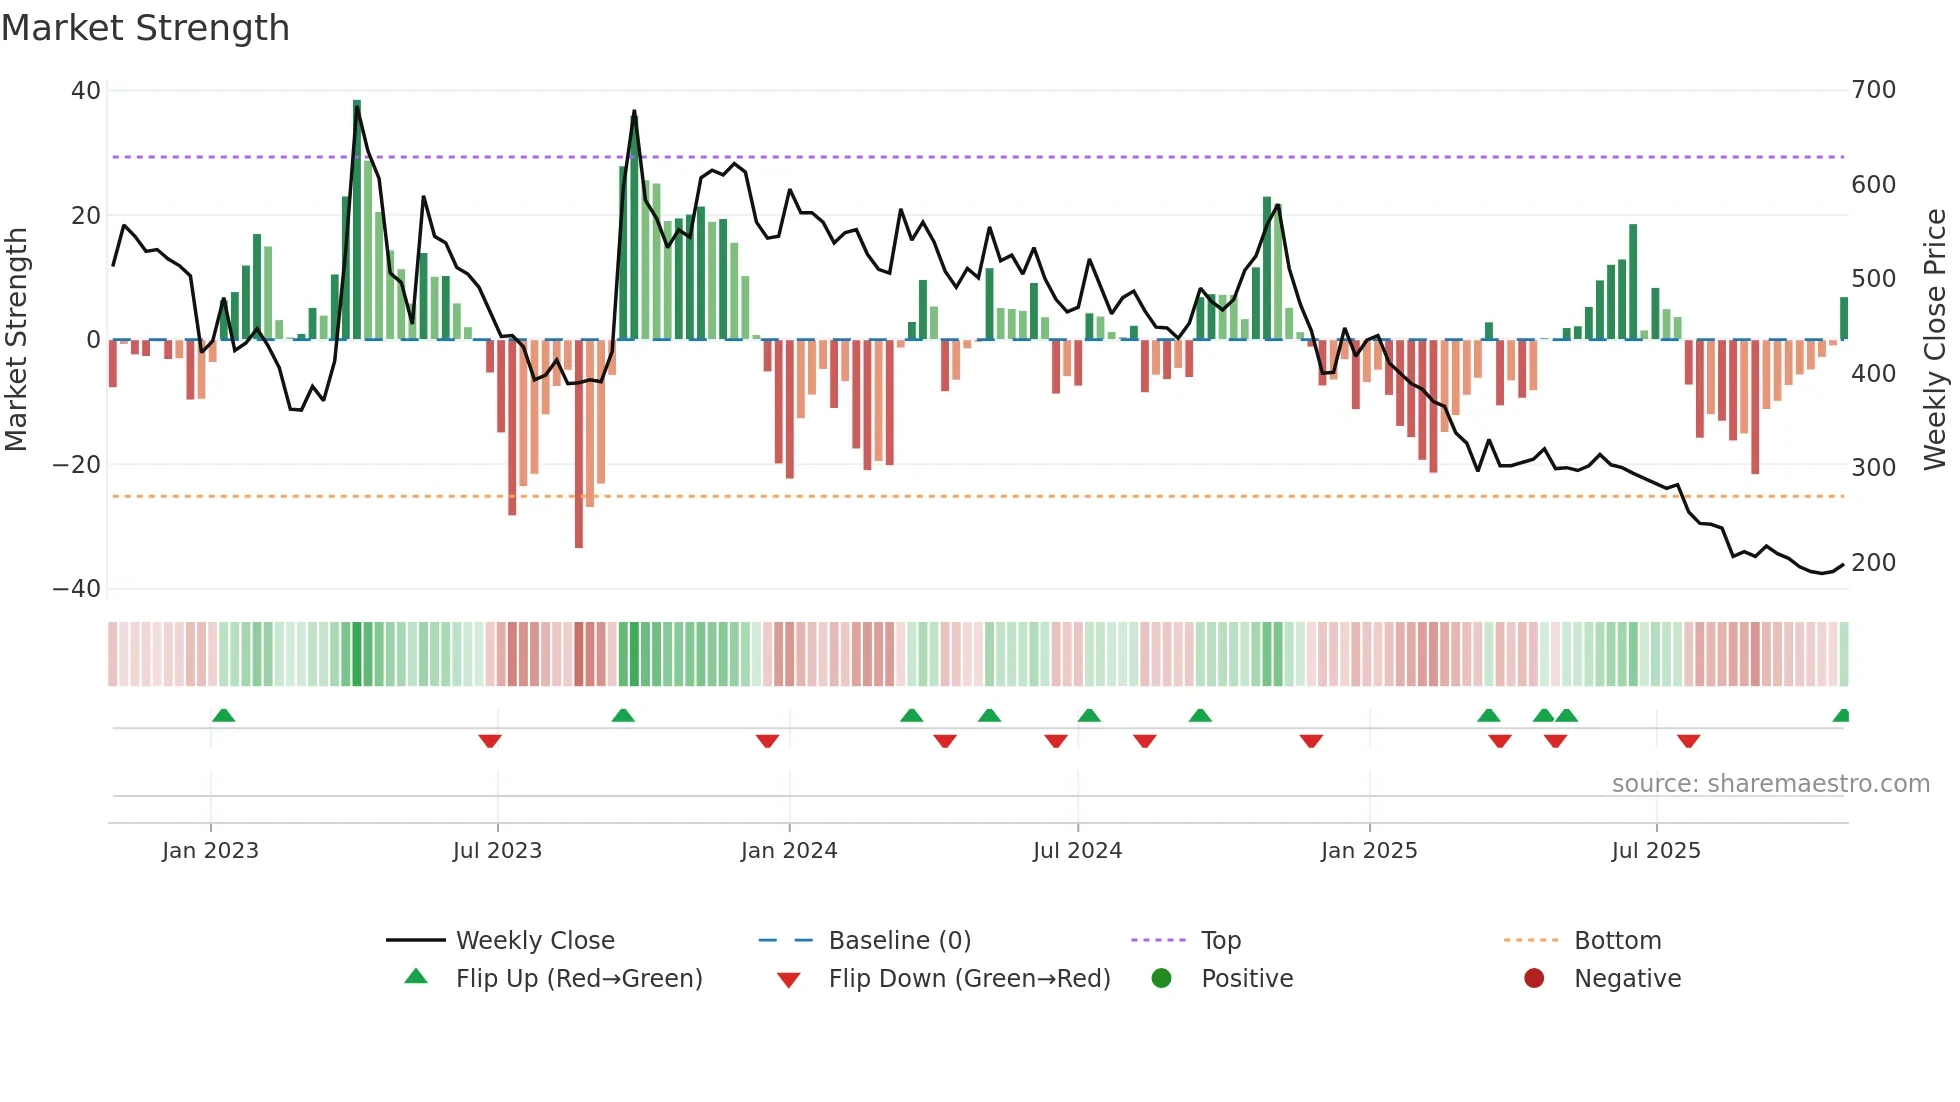This screenshot has height=1102, width=1960.
Task: Click the green Positive circle legend icon
Action: point(1161,978)
